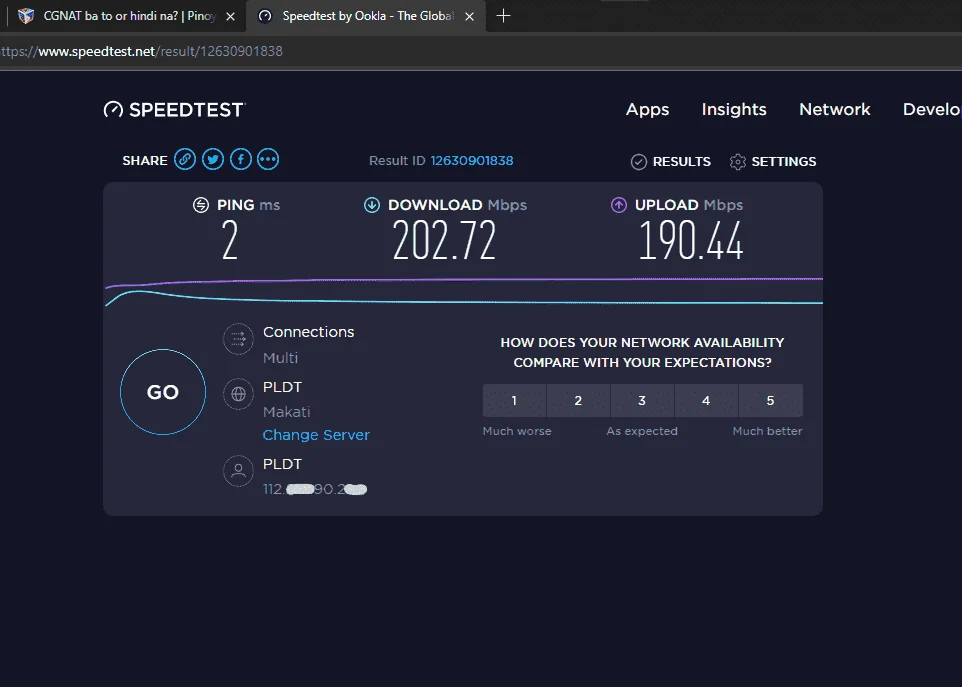
Task: Click the Speedtest logo
Action: (175, 110)
